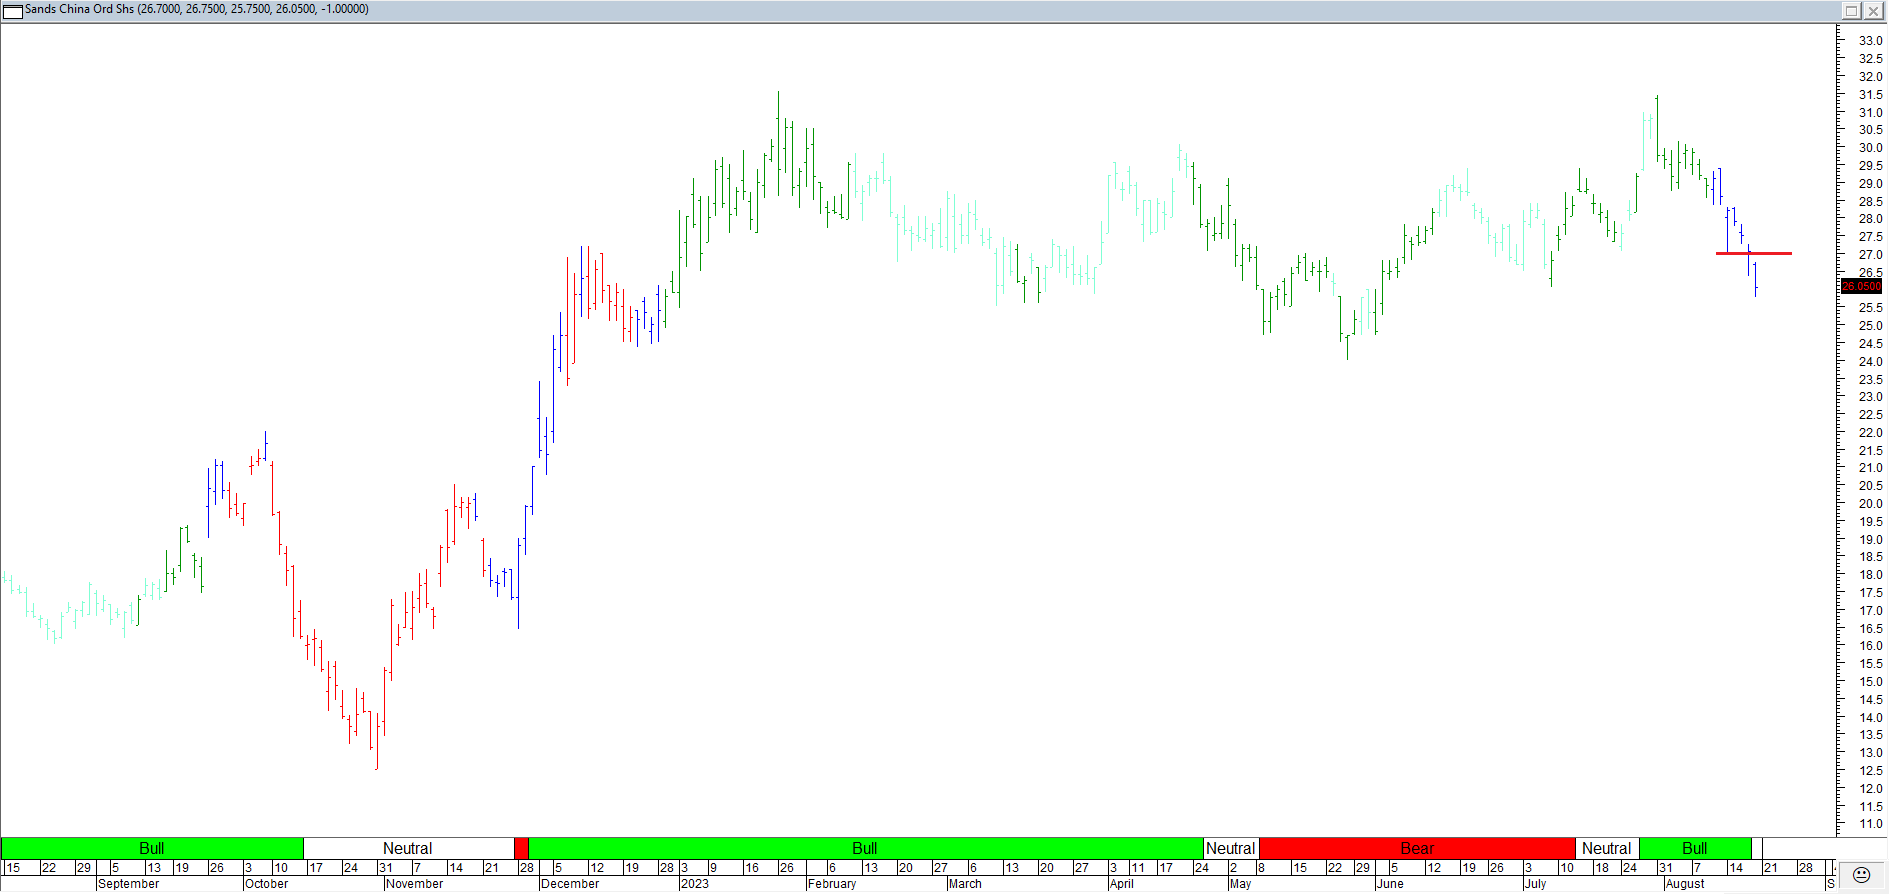Click the May month label
Image resolution: width=1889 pixels, height=894 pixels.
coord(1241,884)
